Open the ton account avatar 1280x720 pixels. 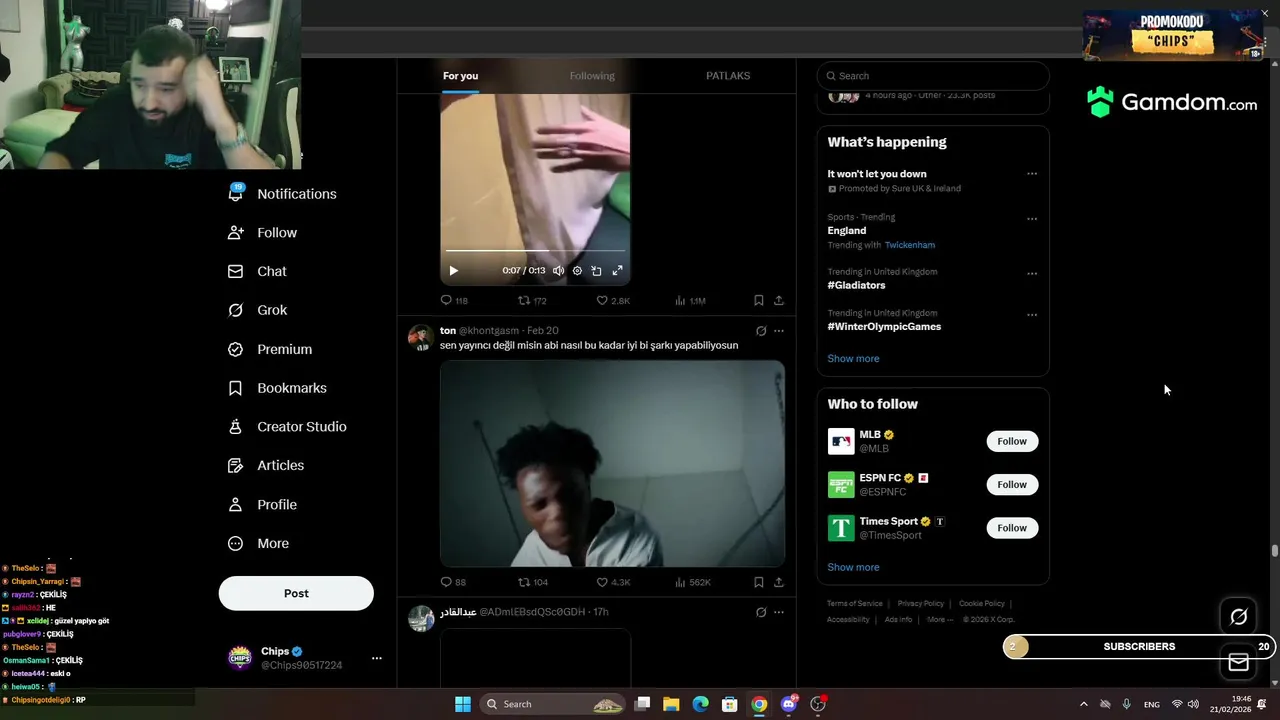pyautogui.click(x=420, y=337)
